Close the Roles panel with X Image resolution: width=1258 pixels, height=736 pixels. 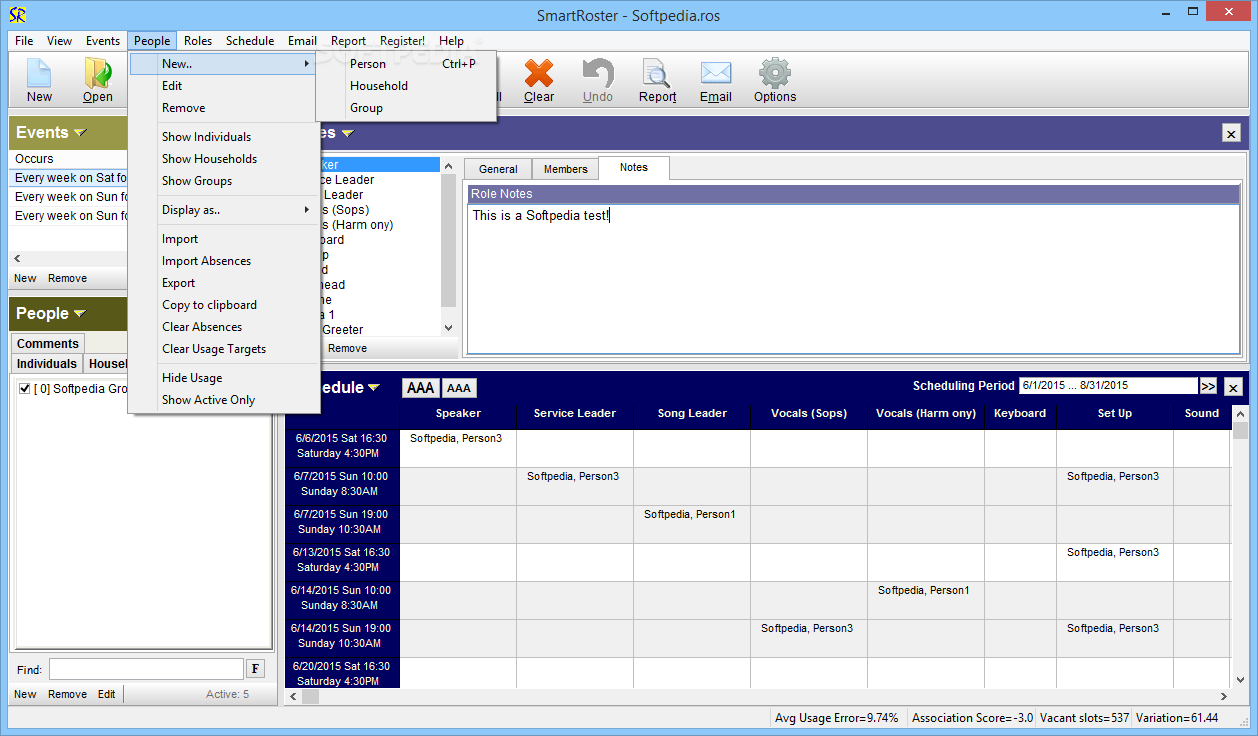tap(1231, 133)
